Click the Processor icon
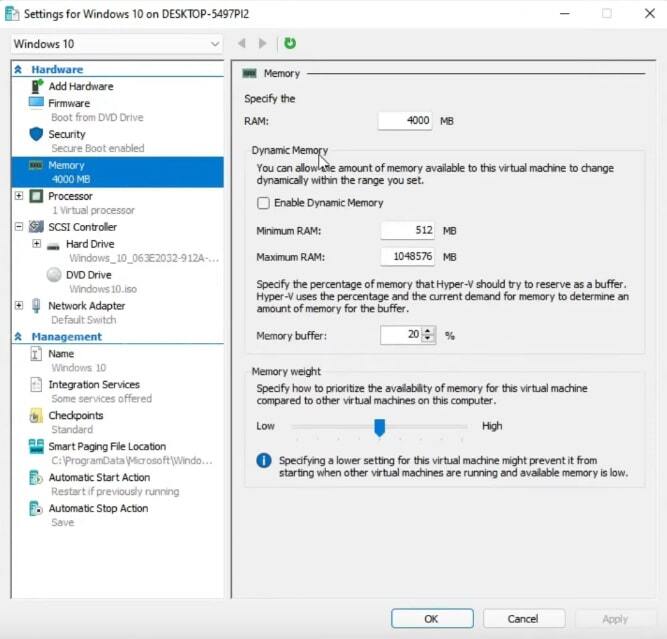The height and width of the screenshot is (639, 667). (36, 196)
